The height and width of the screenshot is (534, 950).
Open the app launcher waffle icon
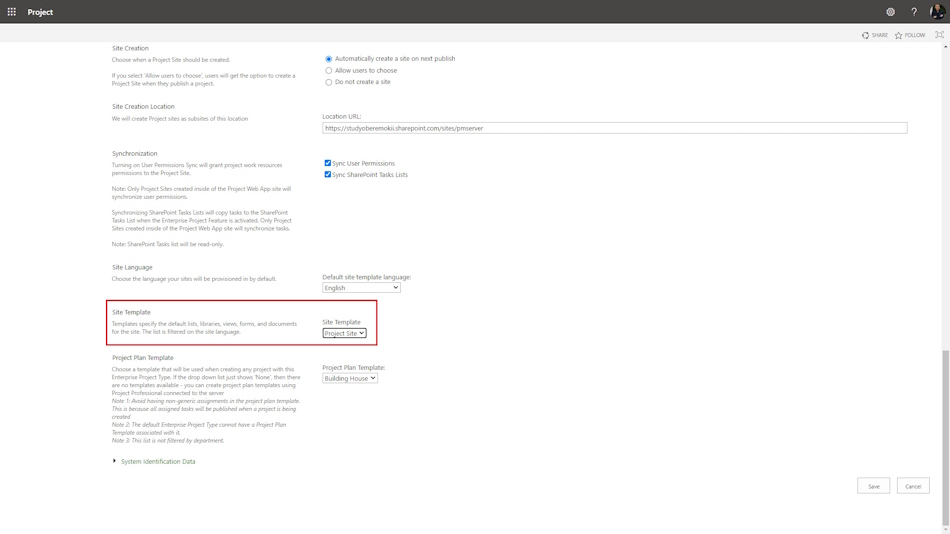point(12,12)
